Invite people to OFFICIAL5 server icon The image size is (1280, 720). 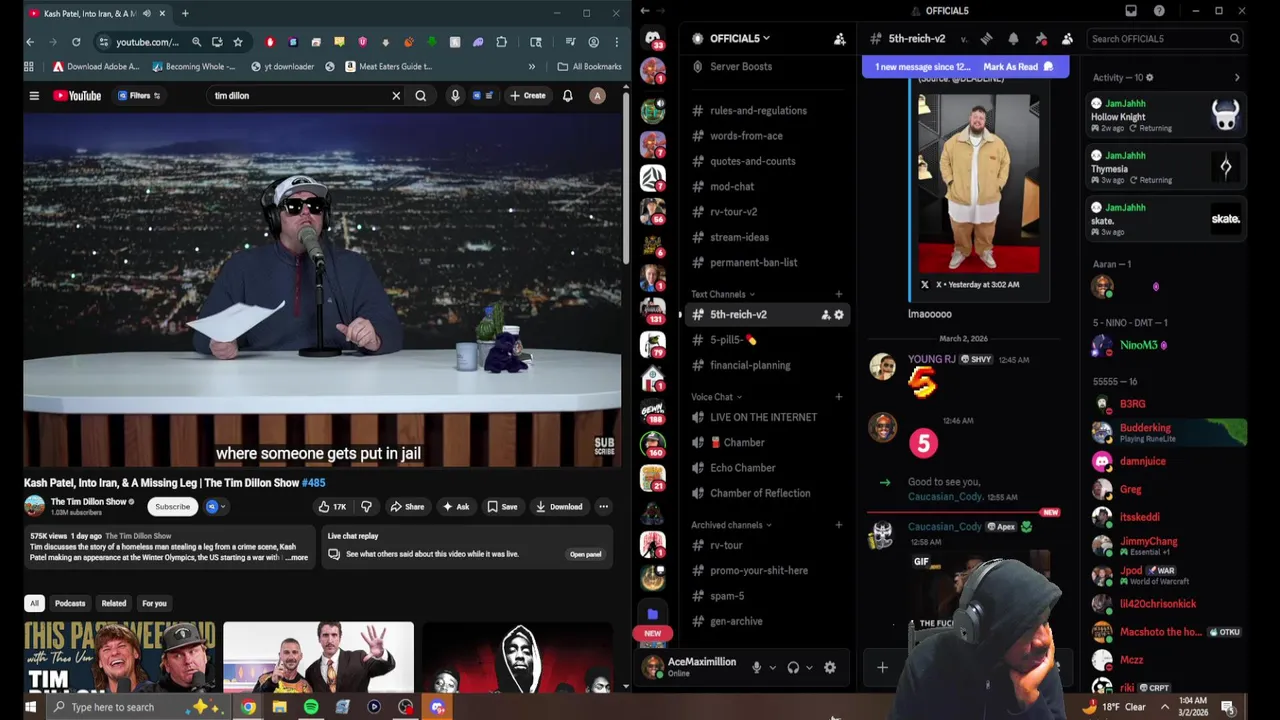pos(840,39)
